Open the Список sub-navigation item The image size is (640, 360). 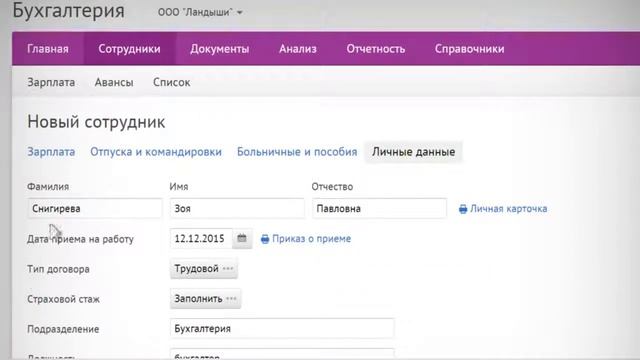pyautogui.click(x=171, y=82)
